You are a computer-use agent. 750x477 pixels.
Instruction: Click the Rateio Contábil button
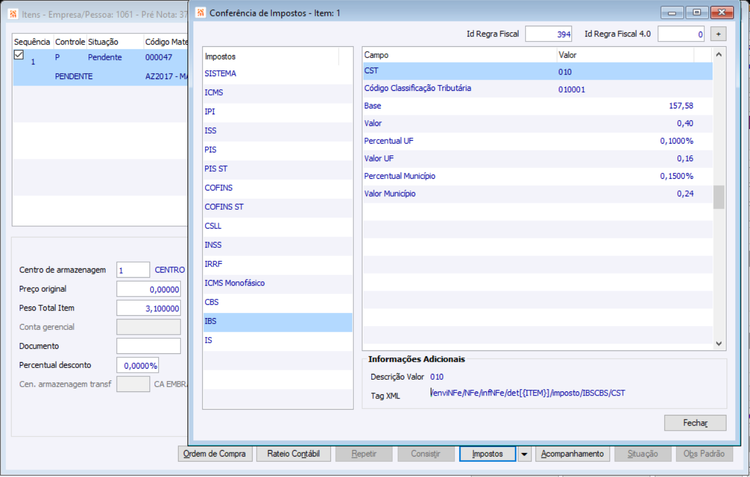pyautogui.click(x=293, y=454)
